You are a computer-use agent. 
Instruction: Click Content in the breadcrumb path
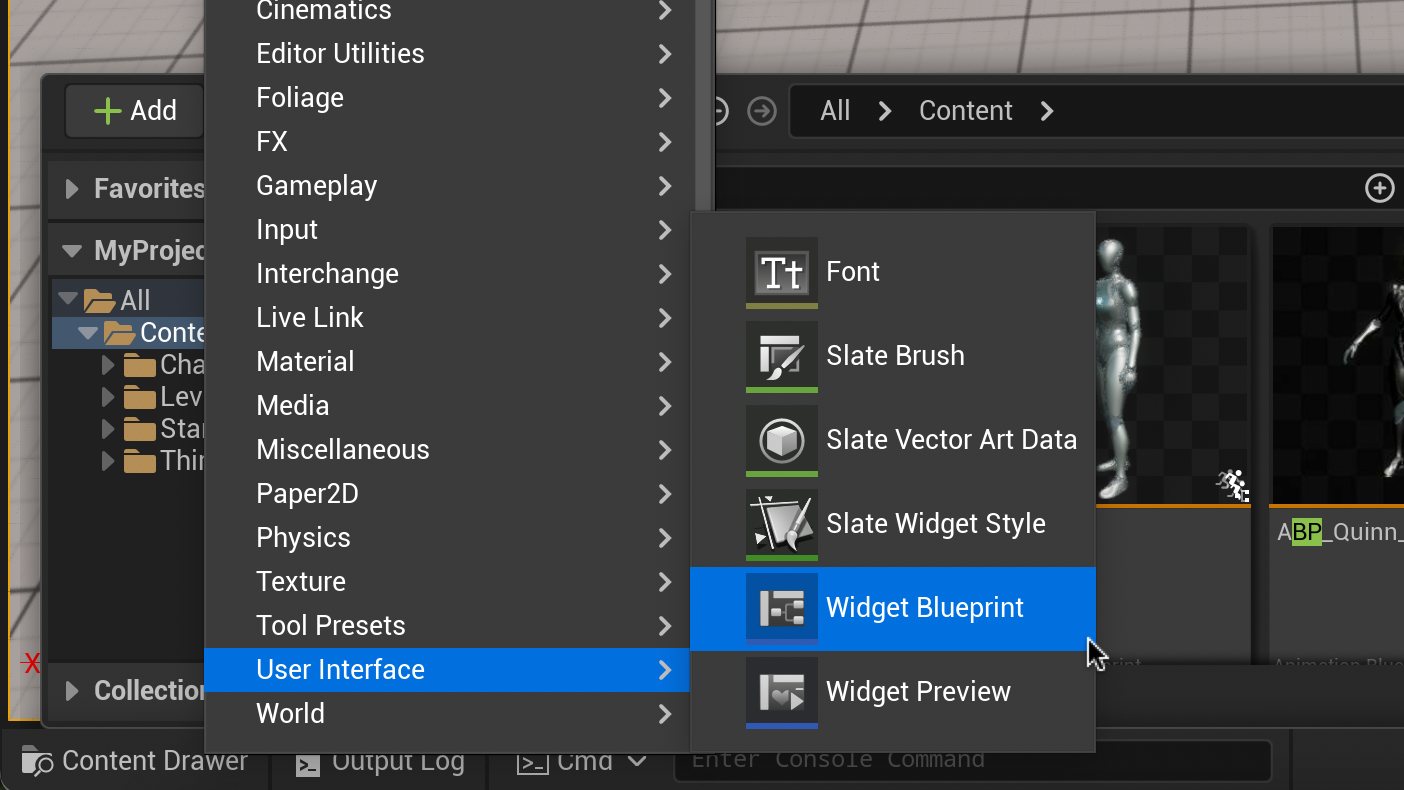965,111
